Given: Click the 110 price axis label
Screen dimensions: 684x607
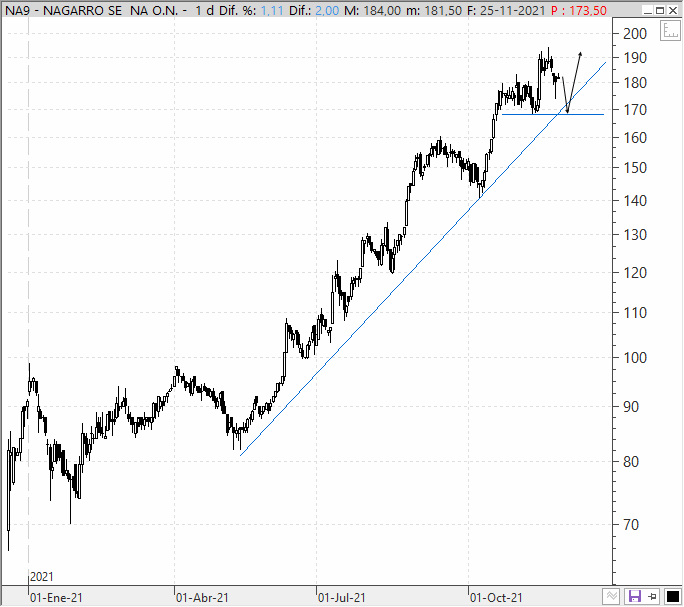Looking at the screenshot, I should point(634,312).
